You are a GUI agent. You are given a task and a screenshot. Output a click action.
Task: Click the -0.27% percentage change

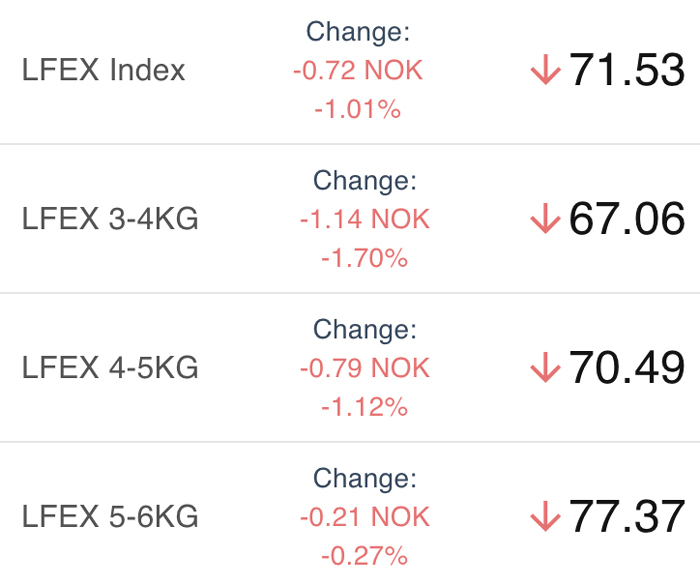[365, 556]
